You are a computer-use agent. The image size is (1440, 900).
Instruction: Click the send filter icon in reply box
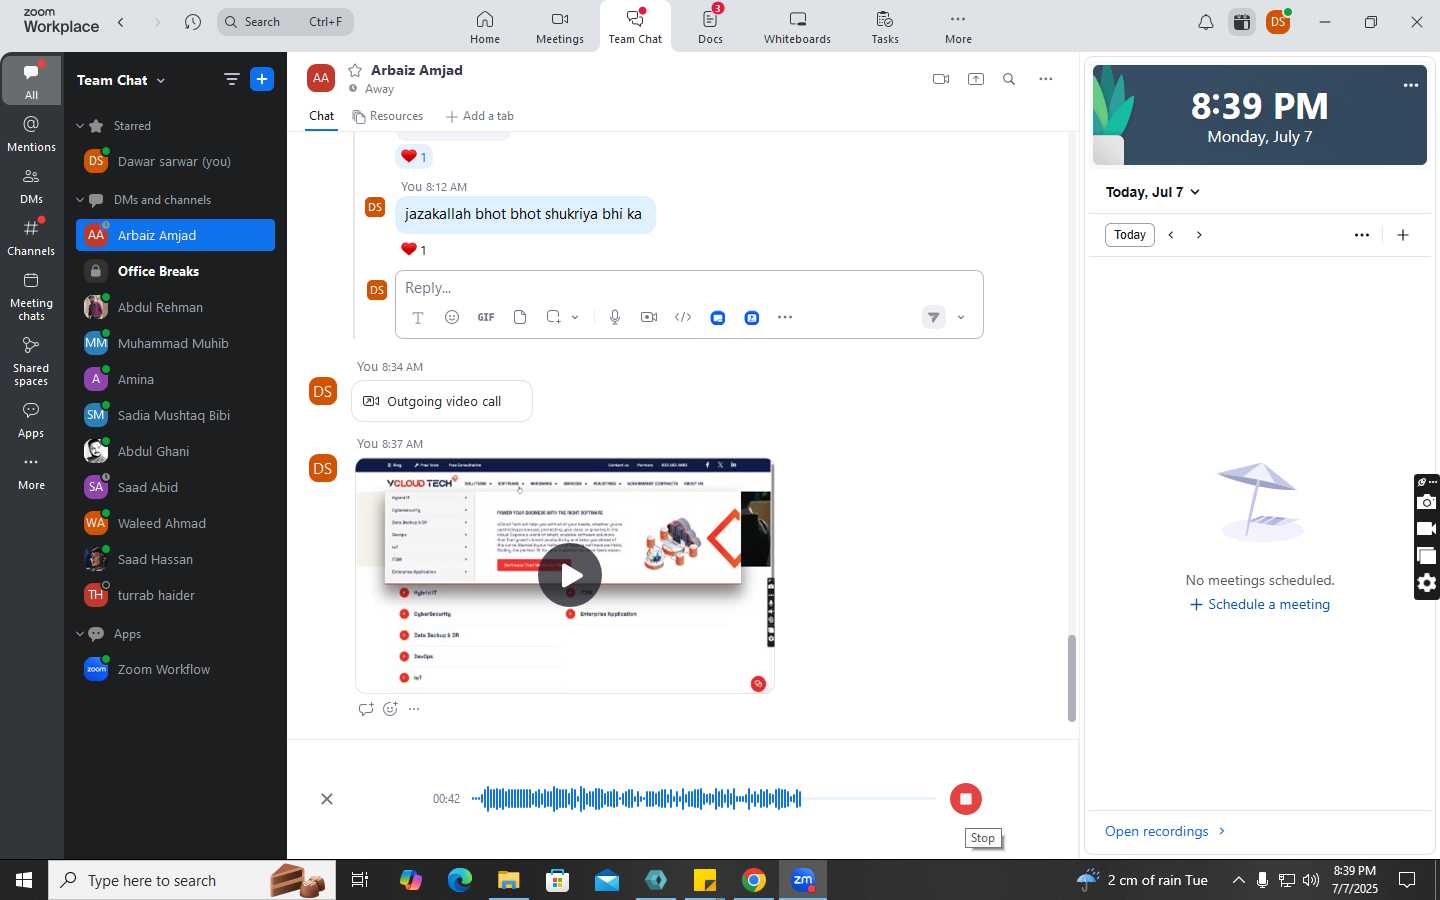click(933, 317)
